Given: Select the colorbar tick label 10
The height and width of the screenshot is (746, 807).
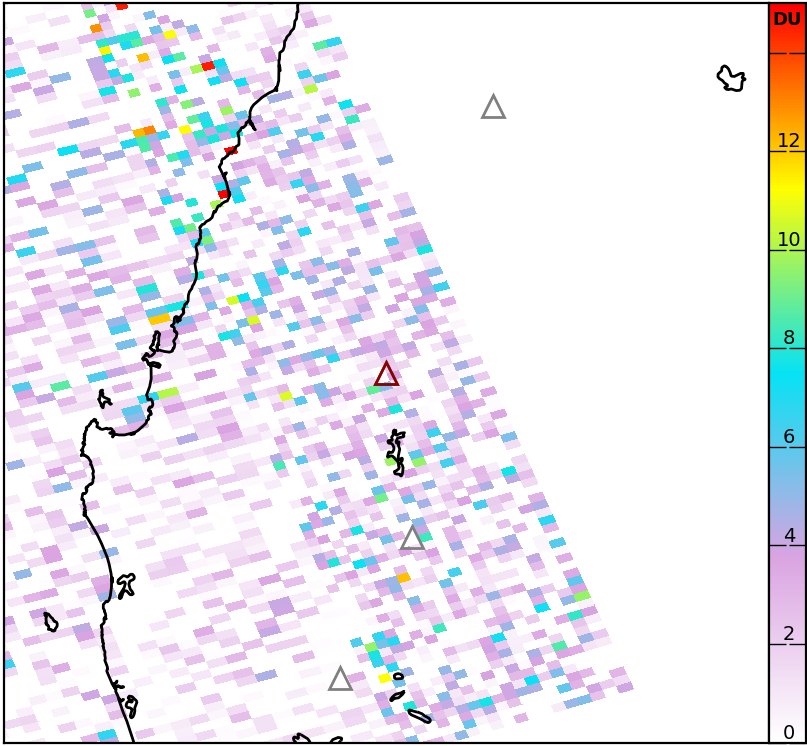Looking at the screenshot, I should 788,239.
